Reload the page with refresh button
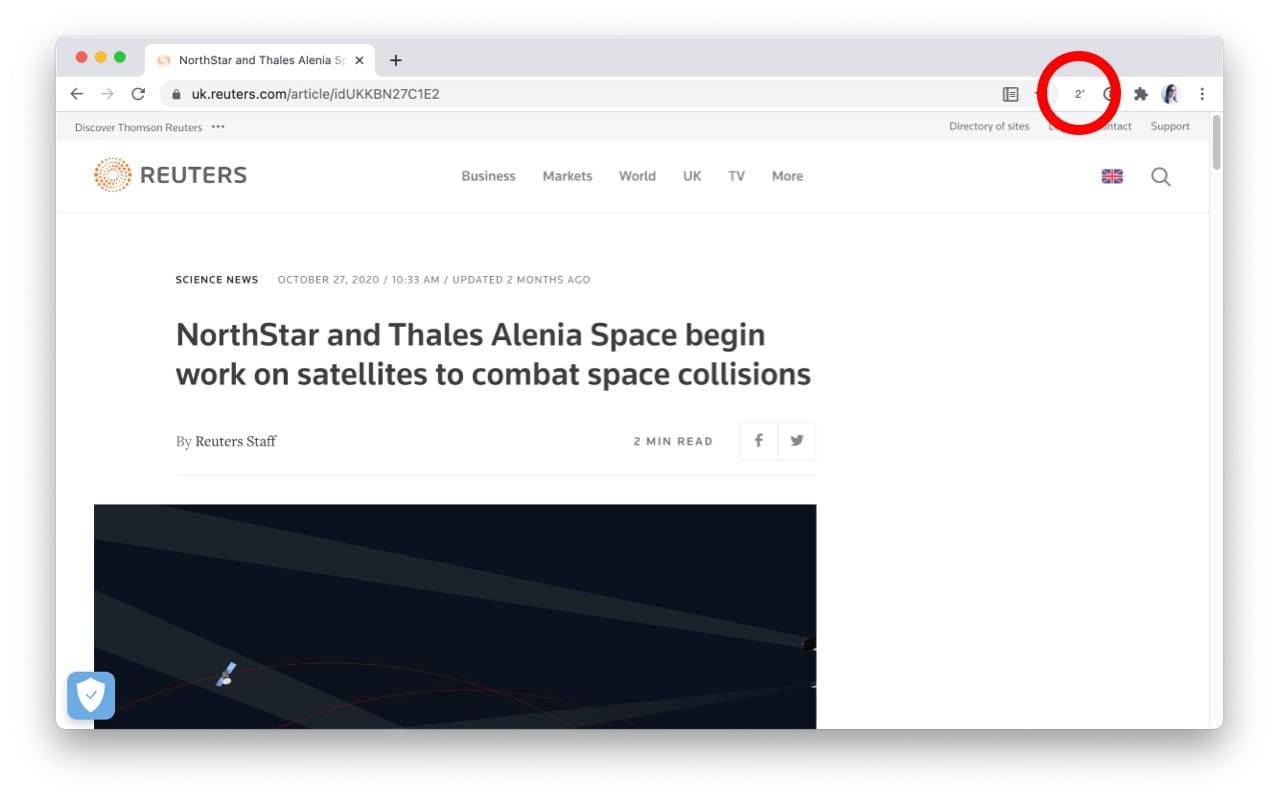This screenshot has height=800, width=1280. [x=138, y=94]
